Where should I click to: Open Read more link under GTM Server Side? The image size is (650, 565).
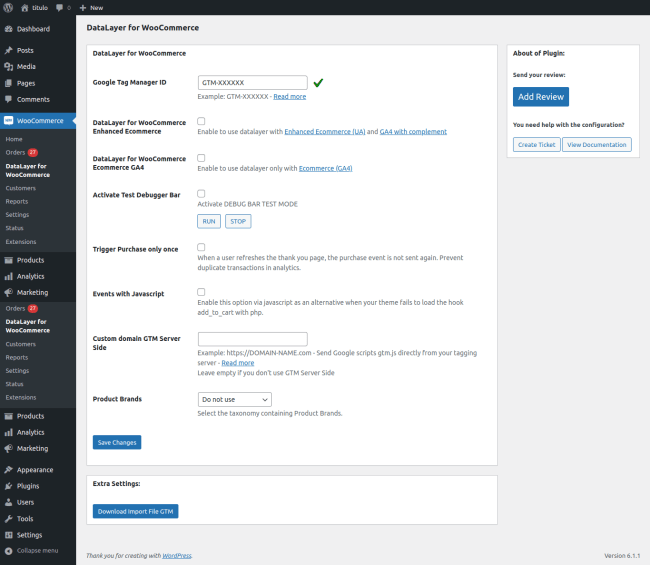[238, 363]
